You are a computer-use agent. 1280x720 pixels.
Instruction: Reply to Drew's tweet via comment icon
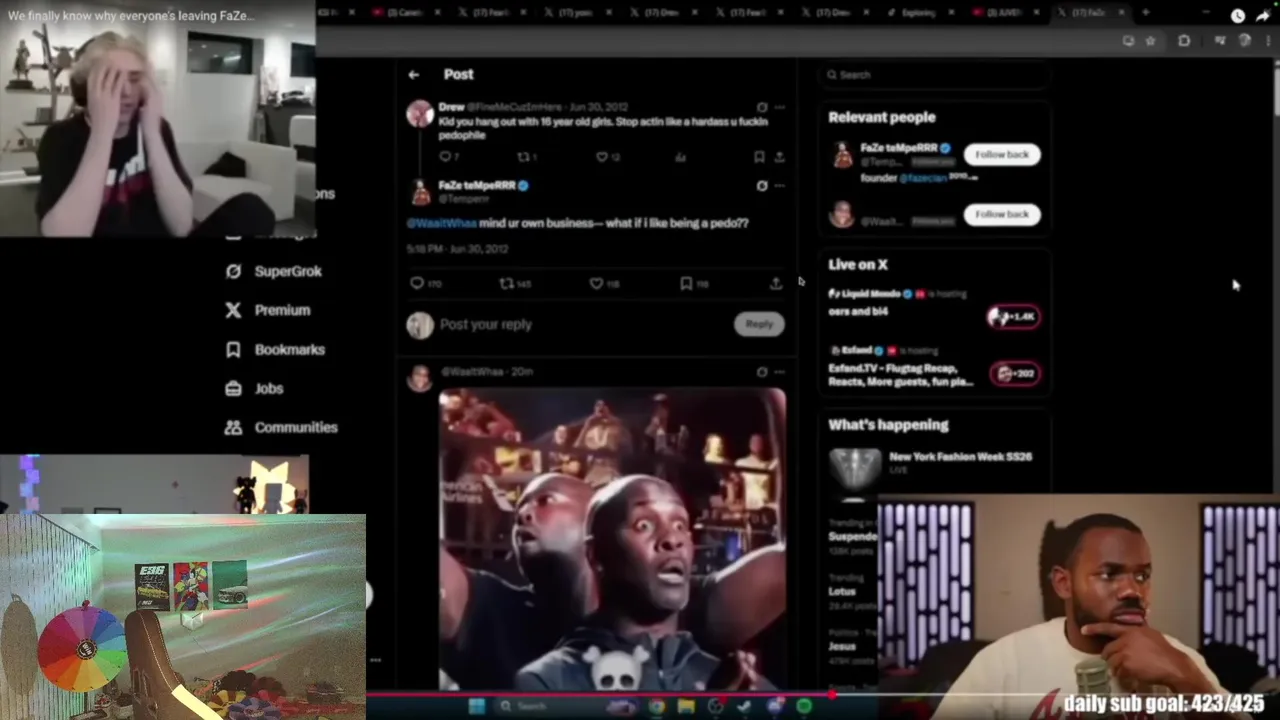click(x=445, y=156)
